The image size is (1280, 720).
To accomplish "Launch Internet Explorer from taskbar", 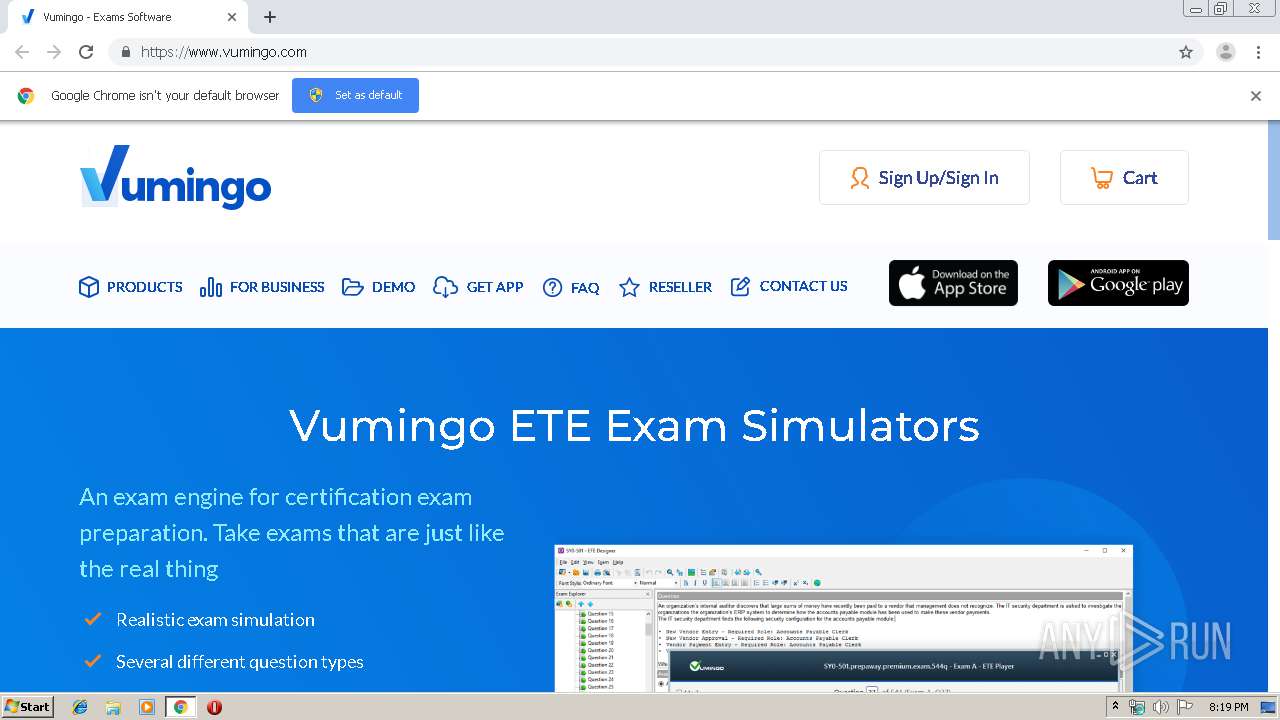I will pyautogui.click(x=80, y=707).
